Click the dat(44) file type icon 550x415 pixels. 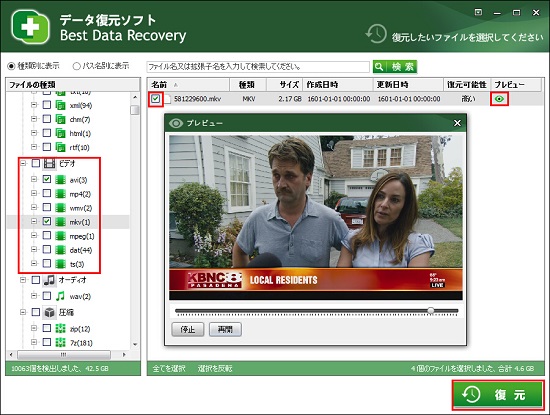pos(60,250)
